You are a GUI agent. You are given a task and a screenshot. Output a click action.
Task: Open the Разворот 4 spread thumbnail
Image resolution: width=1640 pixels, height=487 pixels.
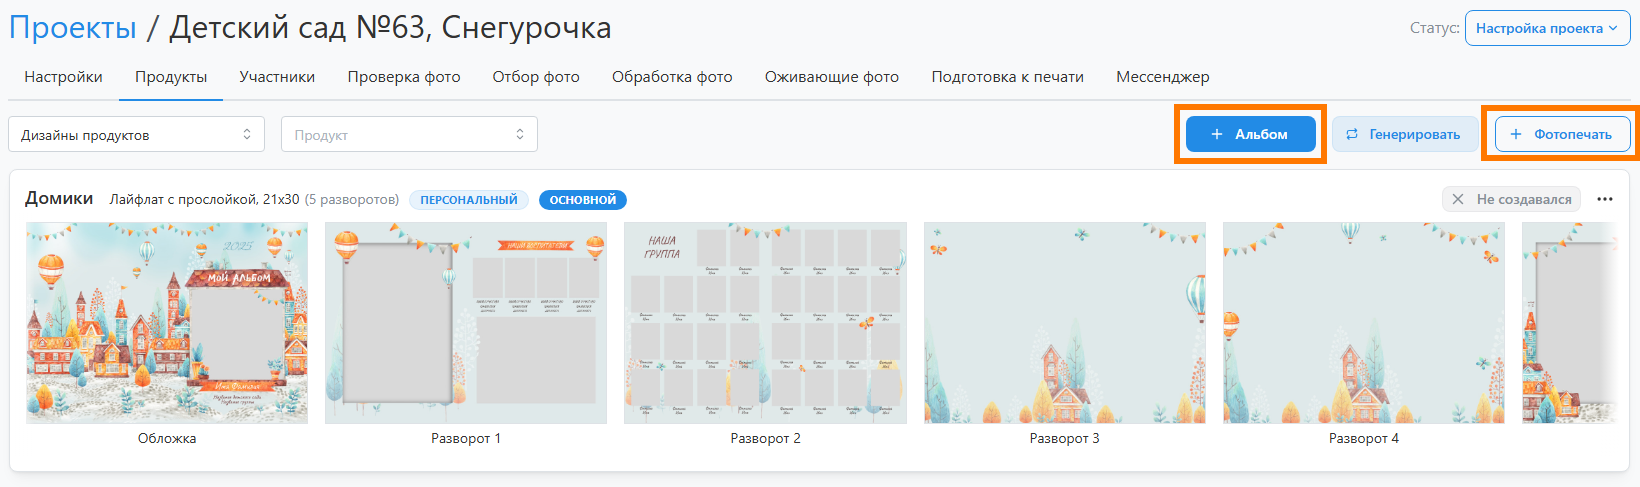1363,323
